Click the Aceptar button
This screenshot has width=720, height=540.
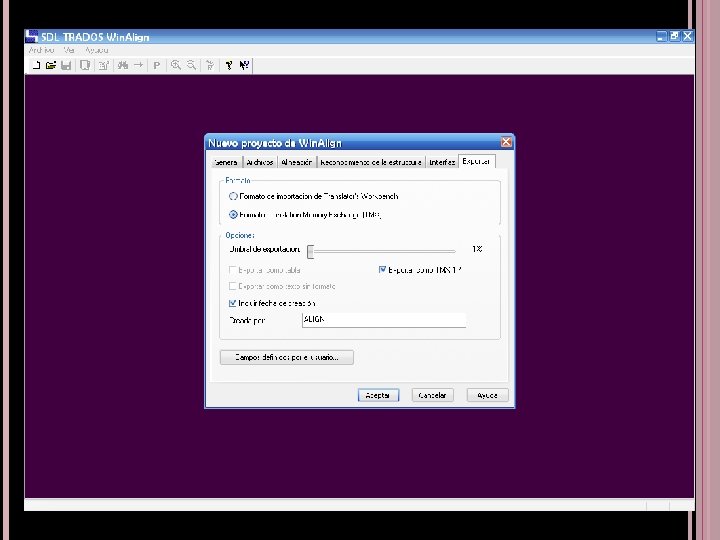point(378,395)
